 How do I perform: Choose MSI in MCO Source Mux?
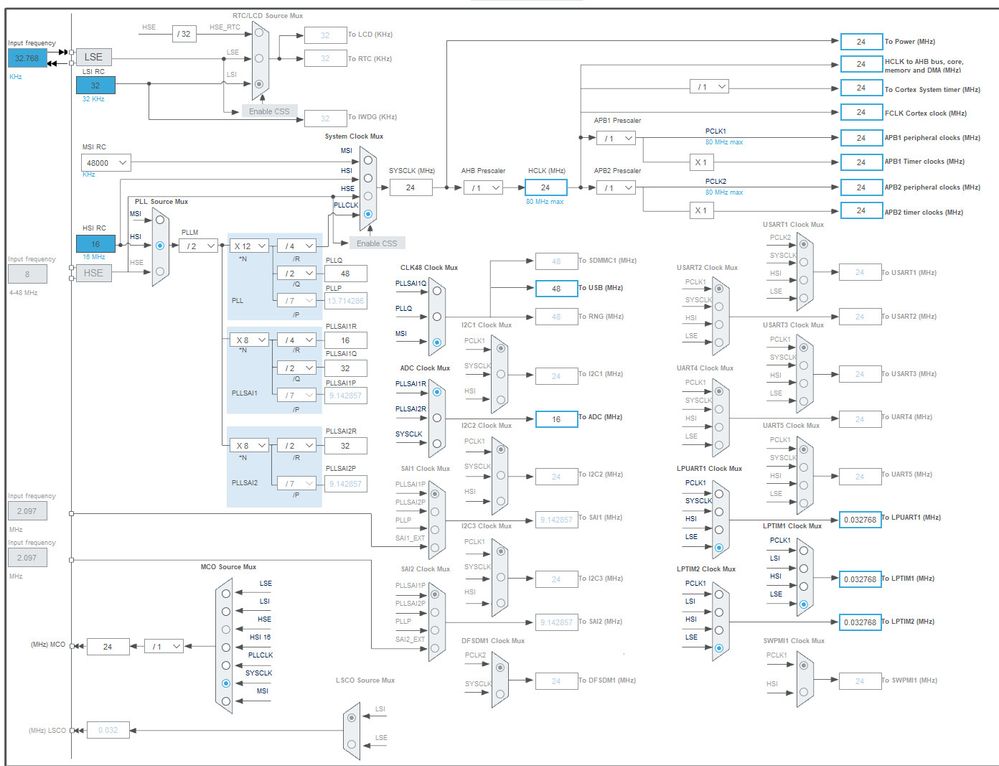(226, 701)
